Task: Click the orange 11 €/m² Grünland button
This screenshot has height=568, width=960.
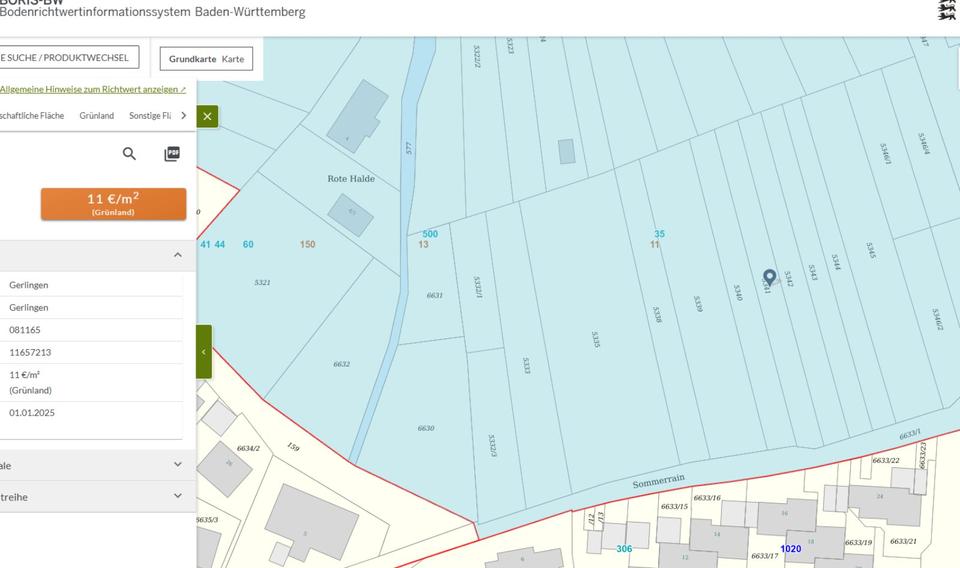Action: [x=113, y=204]
